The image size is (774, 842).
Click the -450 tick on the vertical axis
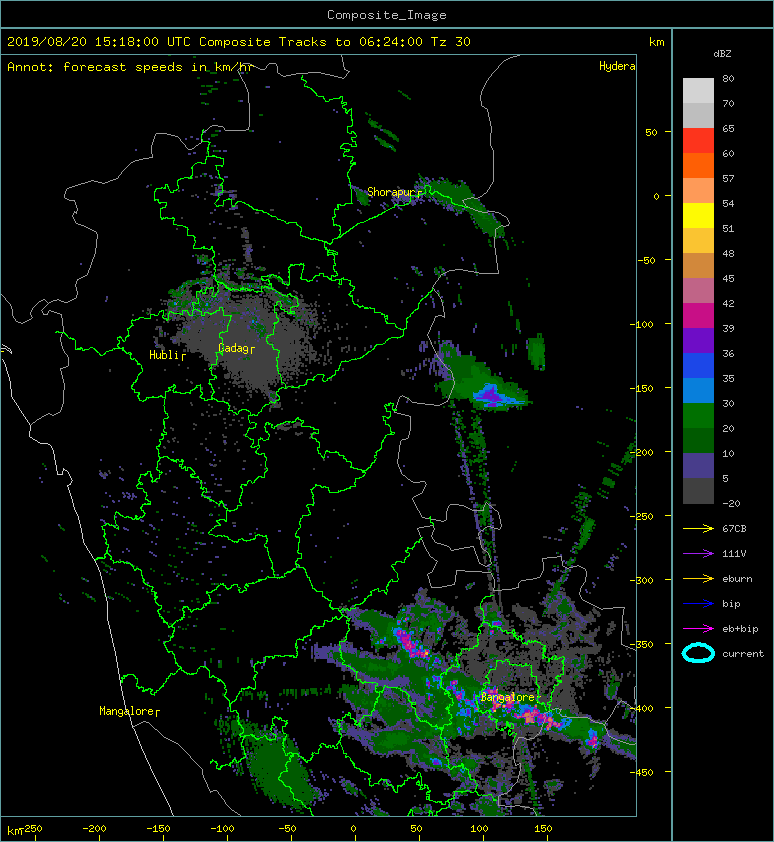pos(641,772)
